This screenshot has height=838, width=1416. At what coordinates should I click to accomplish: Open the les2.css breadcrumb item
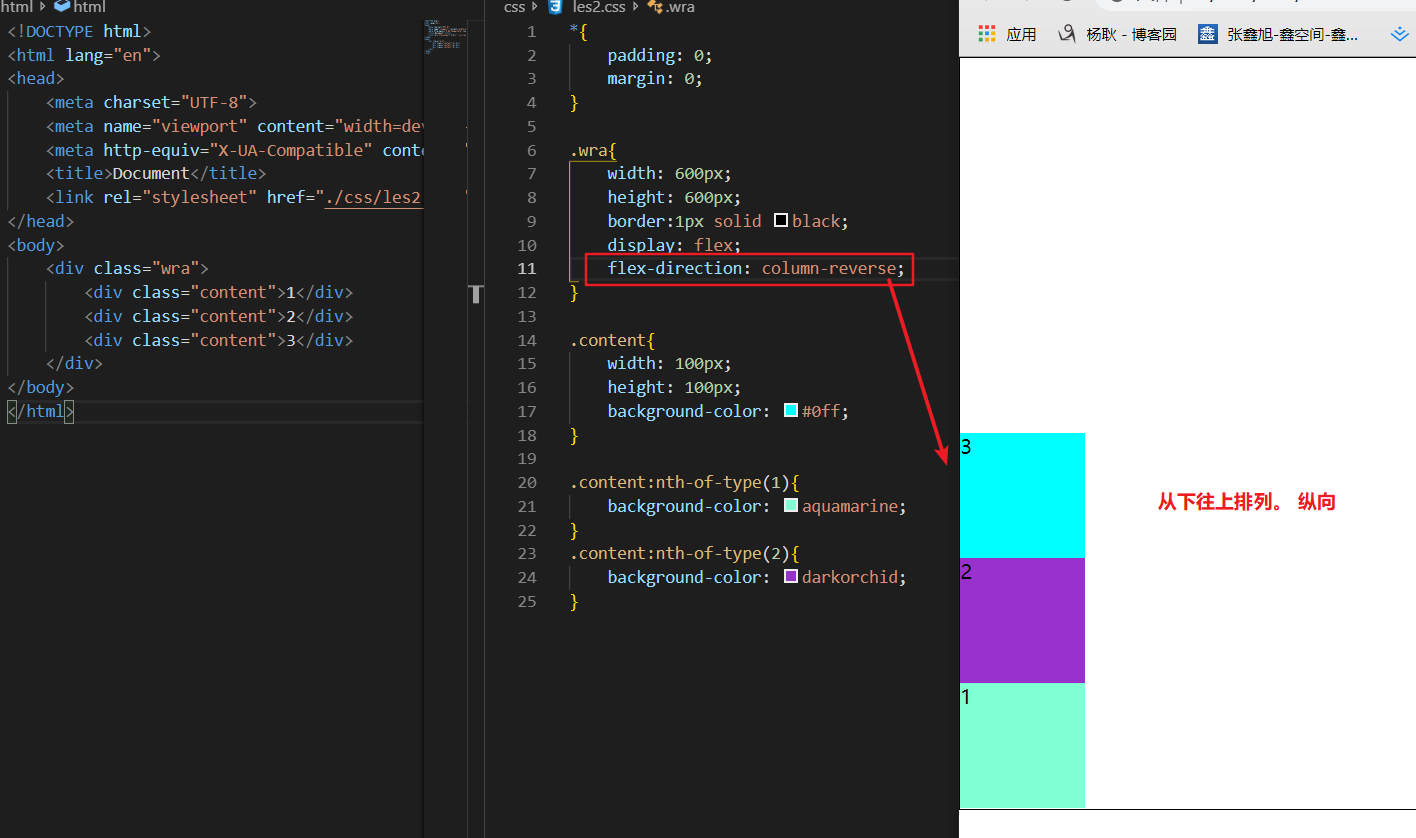(599, 7)
